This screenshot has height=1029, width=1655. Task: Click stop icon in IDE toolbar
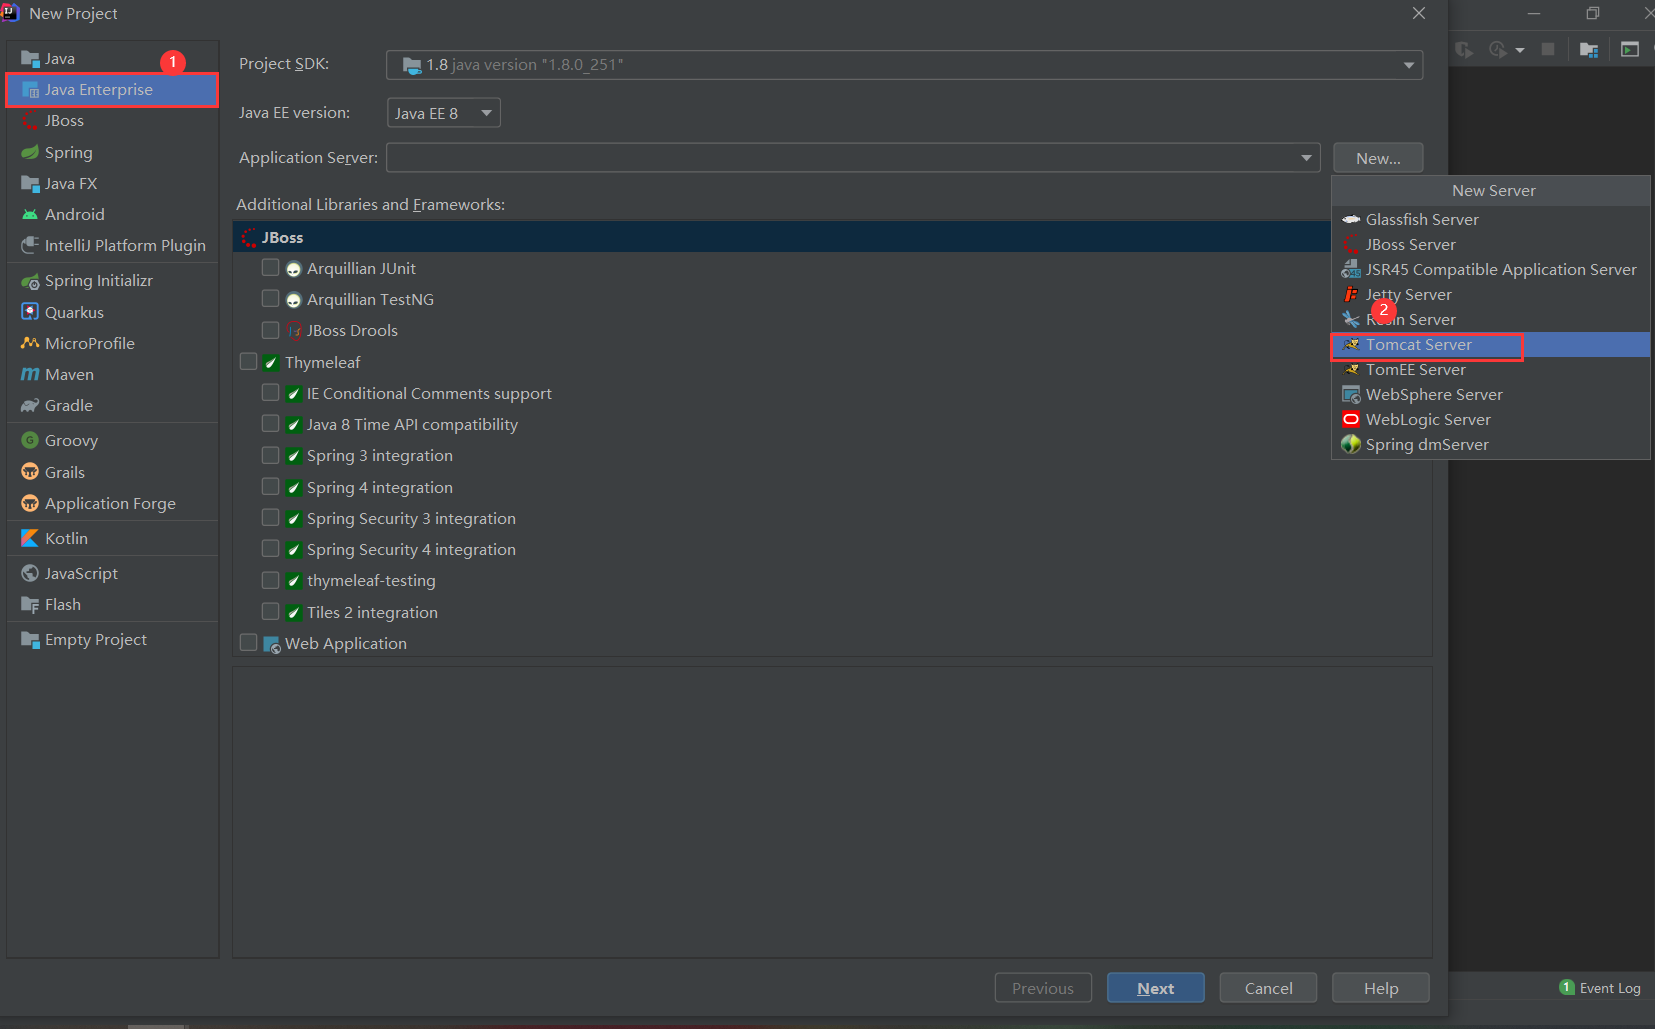[1548, 49]
